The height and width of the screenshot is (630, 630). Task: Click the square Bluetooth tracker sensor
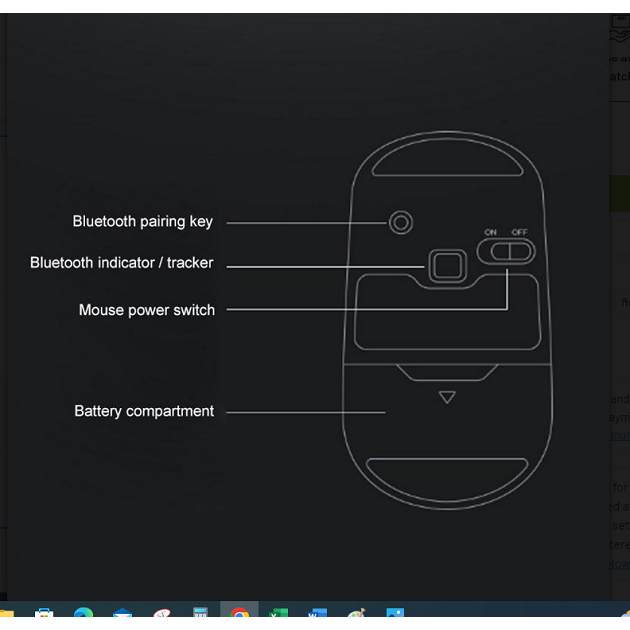(x=447, y=265)
